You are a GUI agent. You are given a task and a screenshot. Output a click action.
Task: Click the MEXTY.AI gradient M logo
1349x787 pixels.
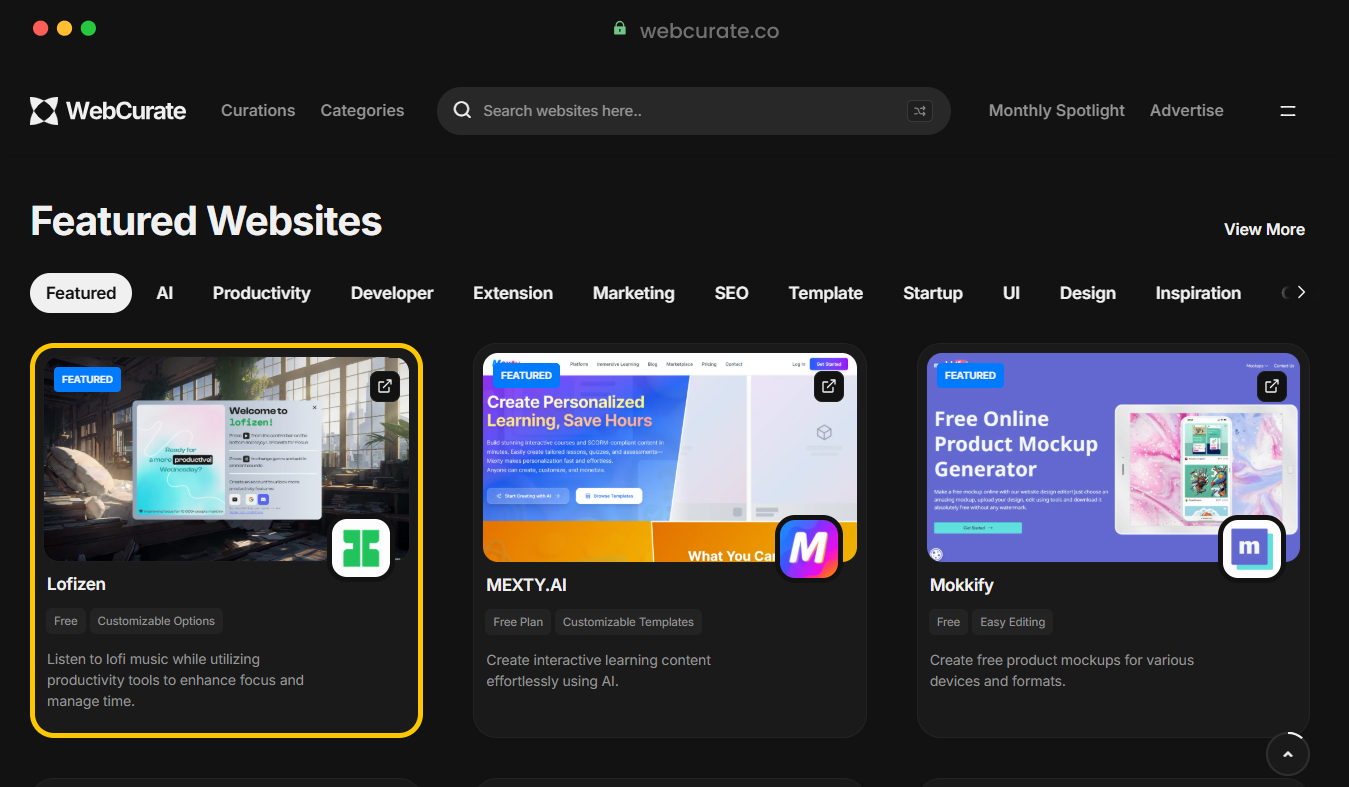coord(808,548)
